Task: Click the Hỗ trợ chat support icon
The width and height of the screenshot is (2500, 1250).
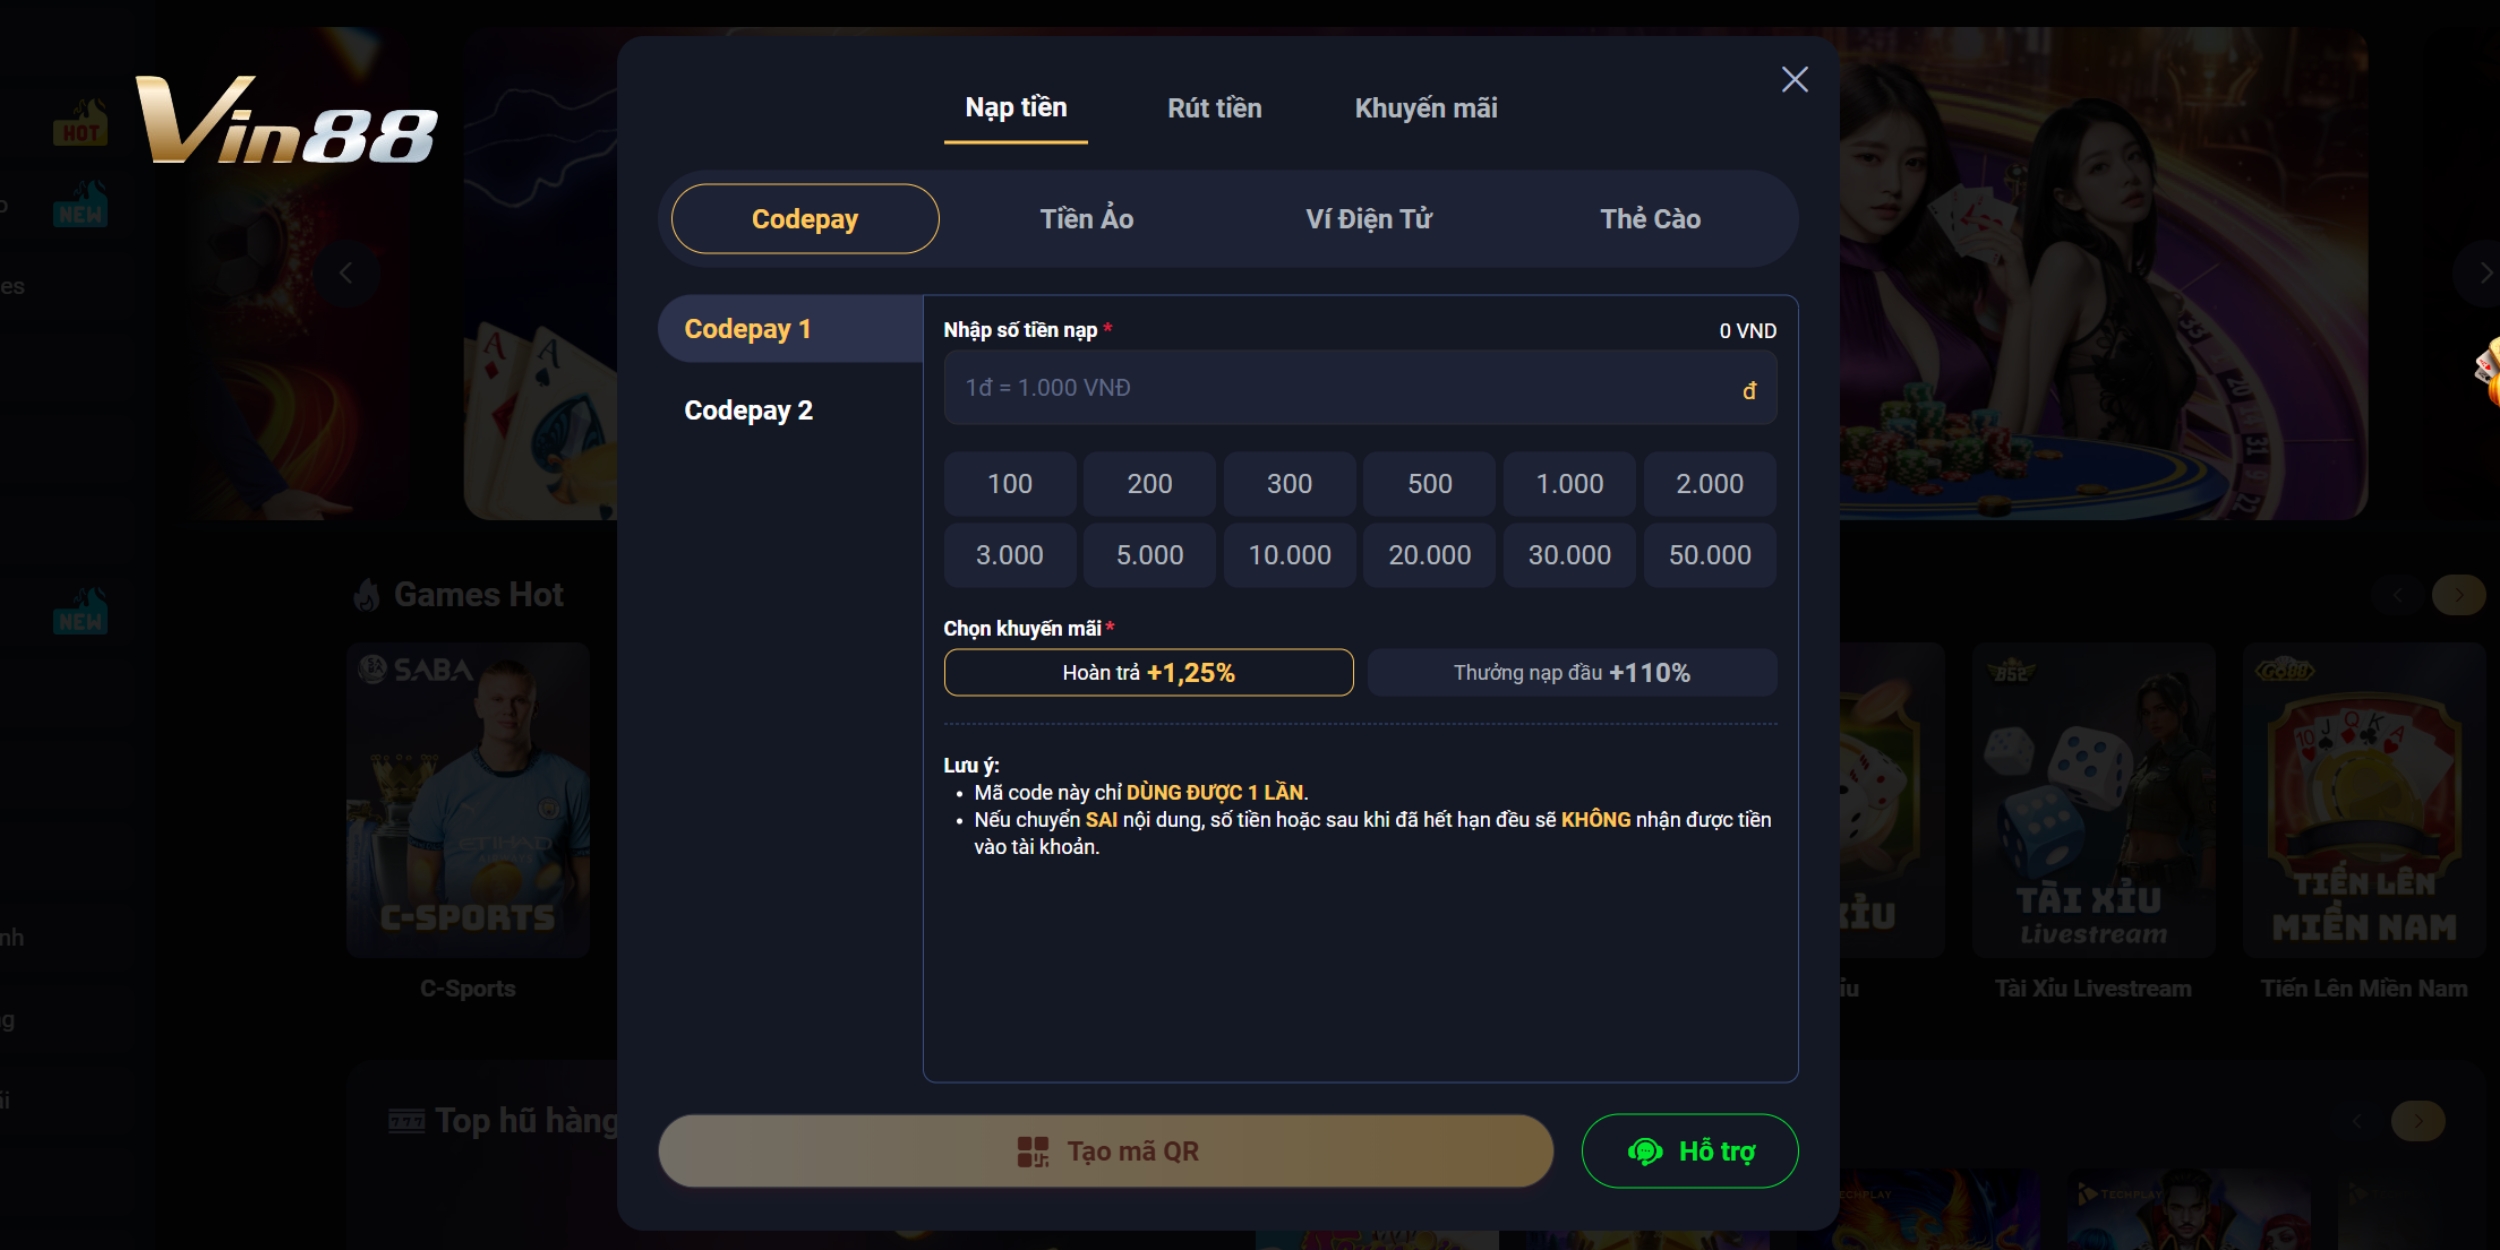Action: tap(1641, 1150)
